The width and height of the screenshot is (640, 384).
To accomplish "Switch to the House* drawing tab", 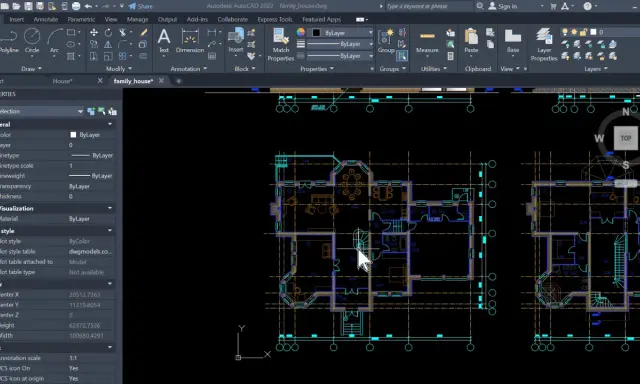I will (62, 81).
